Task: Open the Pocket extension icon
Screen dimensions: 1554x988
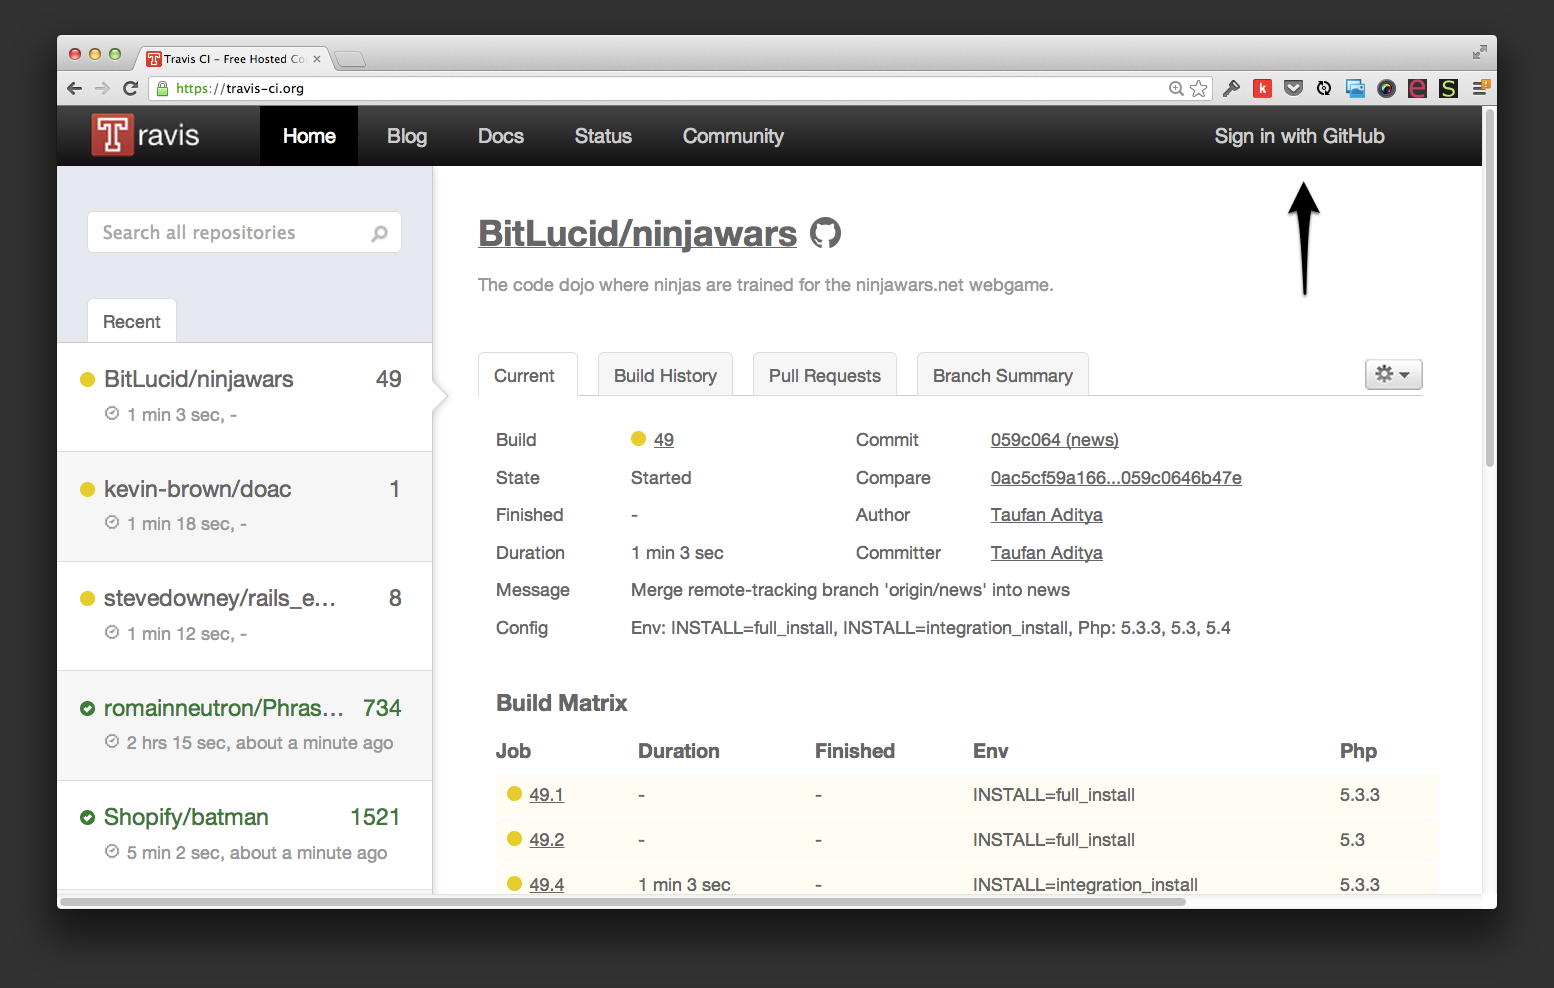Action: (x=1293, y=88)
